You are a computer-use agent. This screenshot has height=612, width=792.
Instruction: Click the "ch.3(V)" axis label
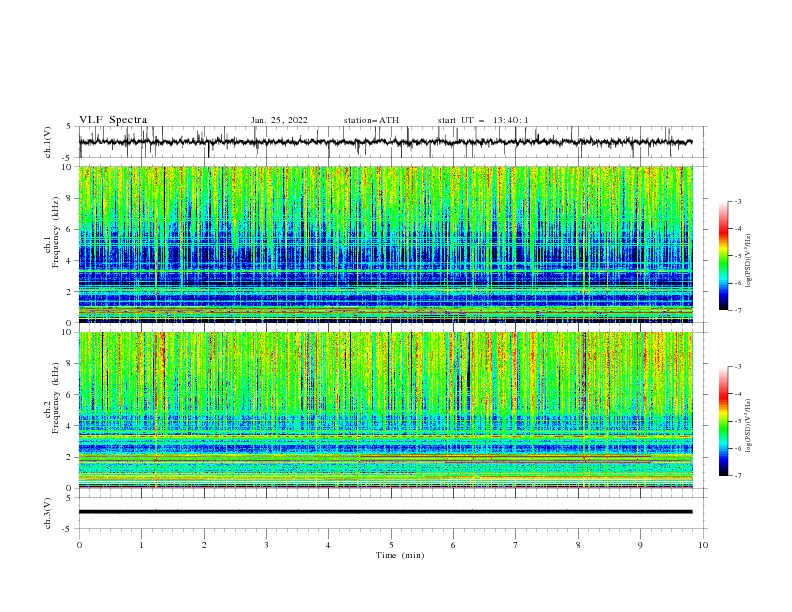click(47, 513)
